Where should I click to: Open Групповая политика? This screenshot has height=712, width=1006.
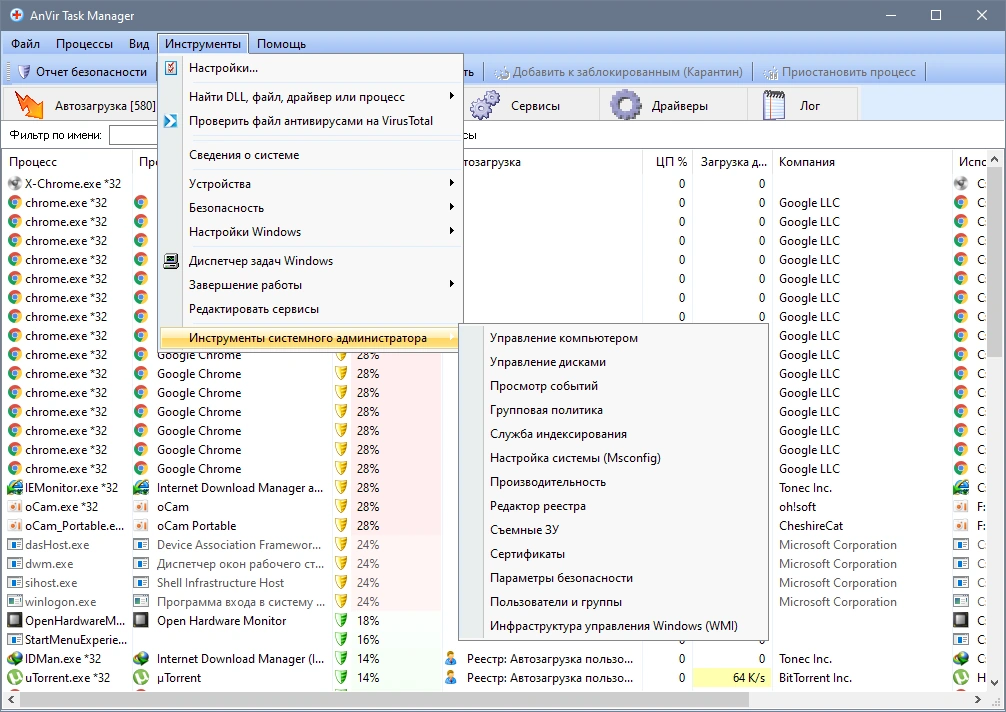coord(546,410)
